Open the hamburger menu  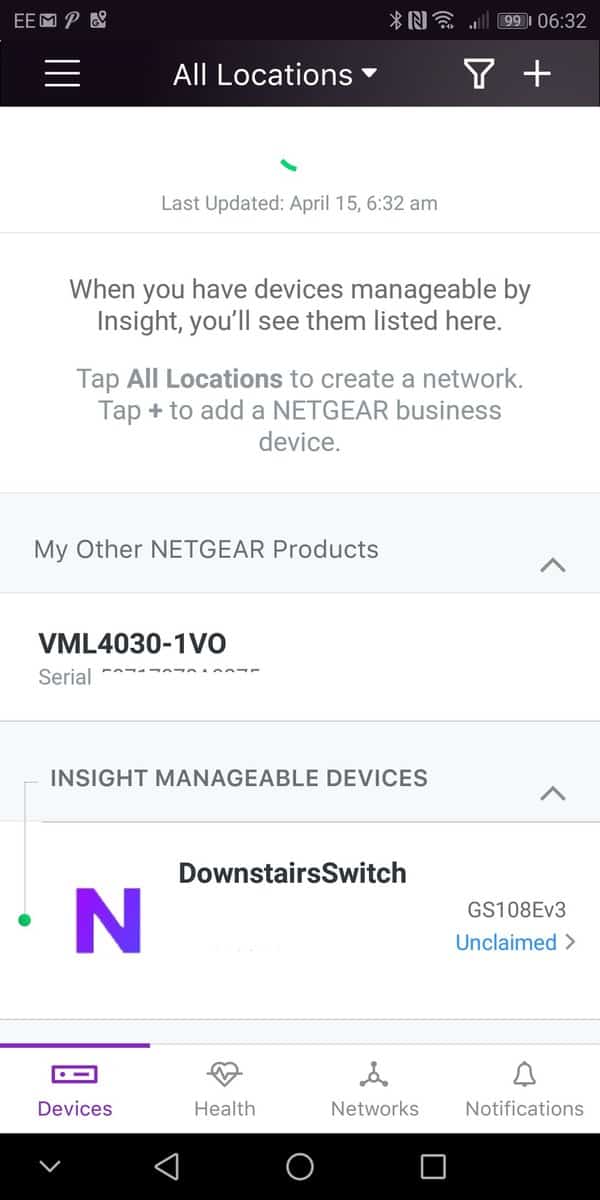pyautogui.click(x=62, y=74)
